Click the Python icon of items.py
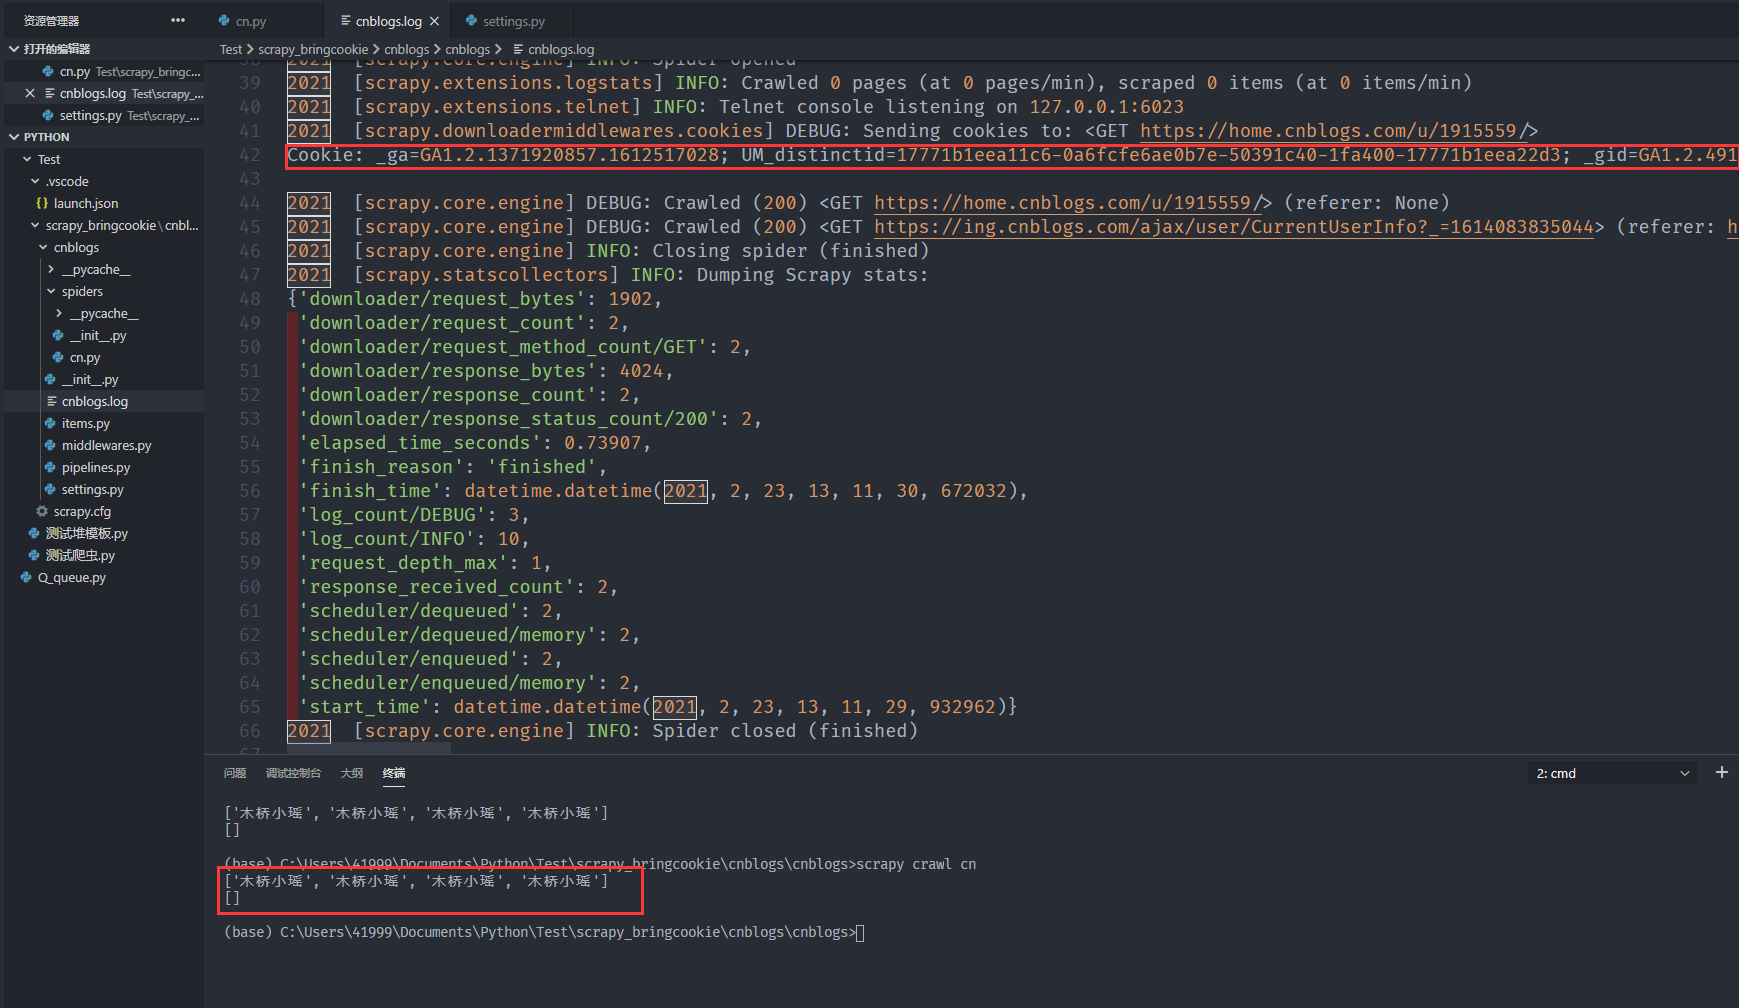 (x=50, y=423)
